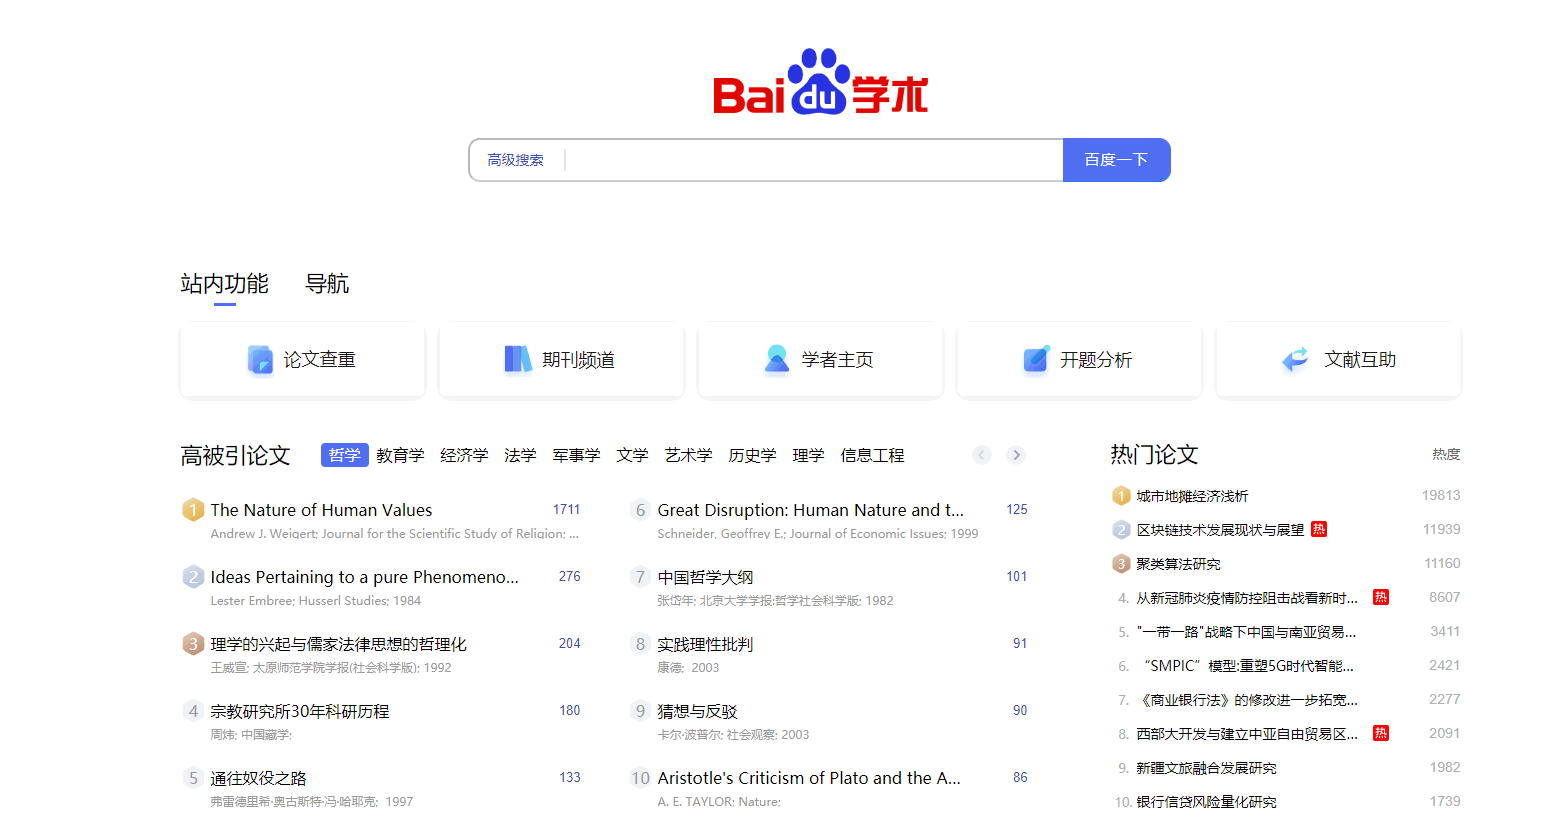The height and width of the screenshot is (826, 1547).
Task: Click the bronze rank 3 badge beside 理学的兴起
Action: pyautogui.click(x=193, y=644)
